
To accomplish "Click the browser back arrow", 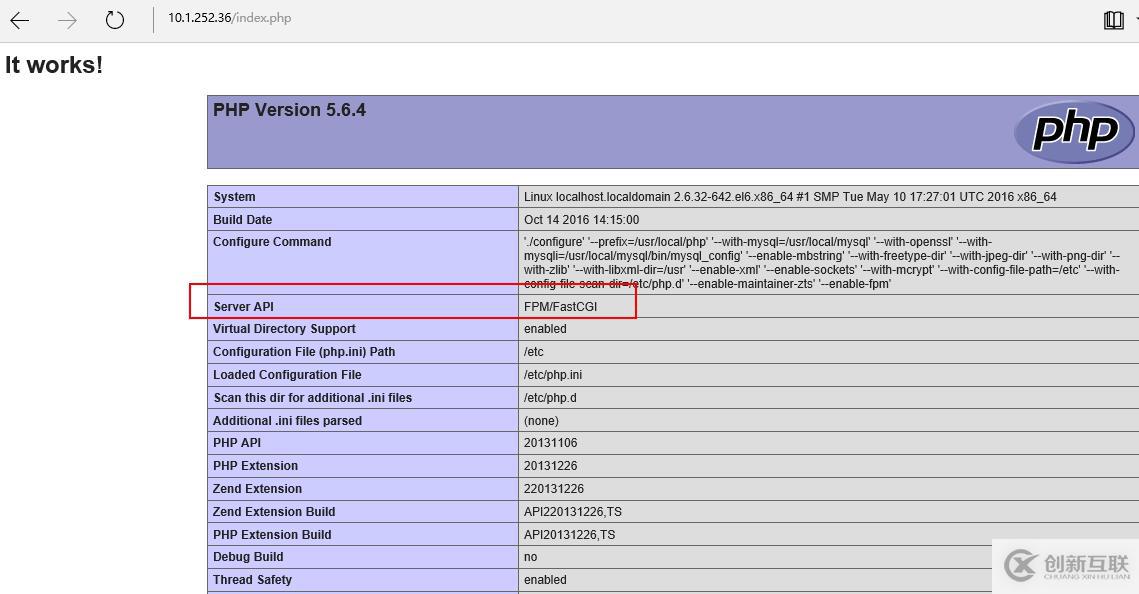I will 19,19.
